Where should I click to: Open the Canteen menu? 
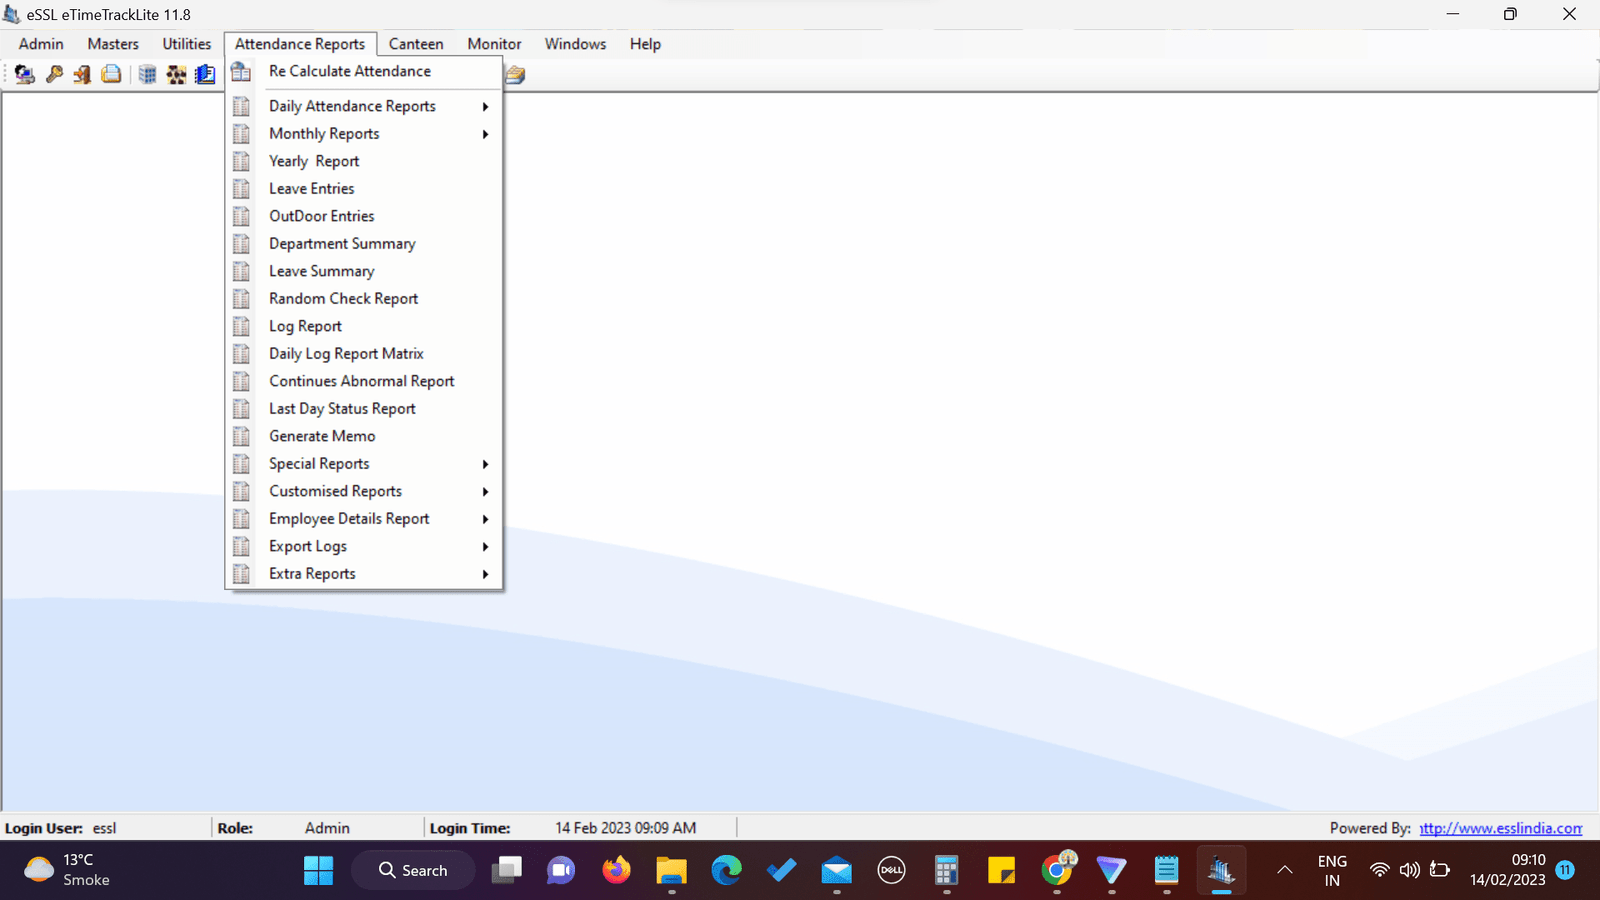tap(416, 44)
